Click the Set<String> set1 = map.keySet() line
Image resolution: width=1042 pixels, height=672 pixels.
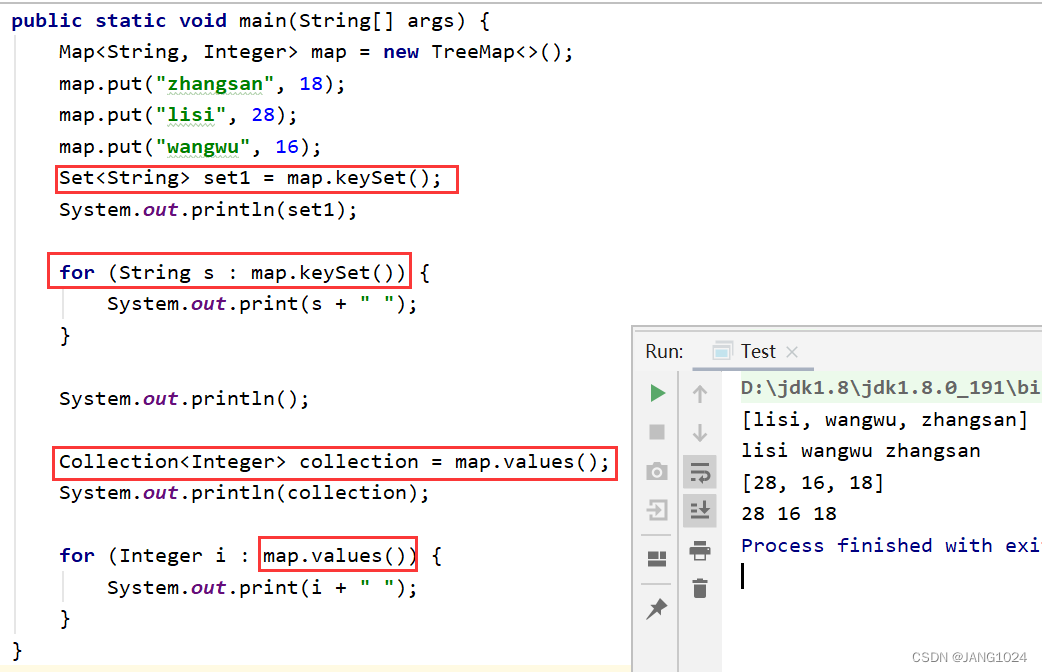pyautogui.click(x=250, y=178)
